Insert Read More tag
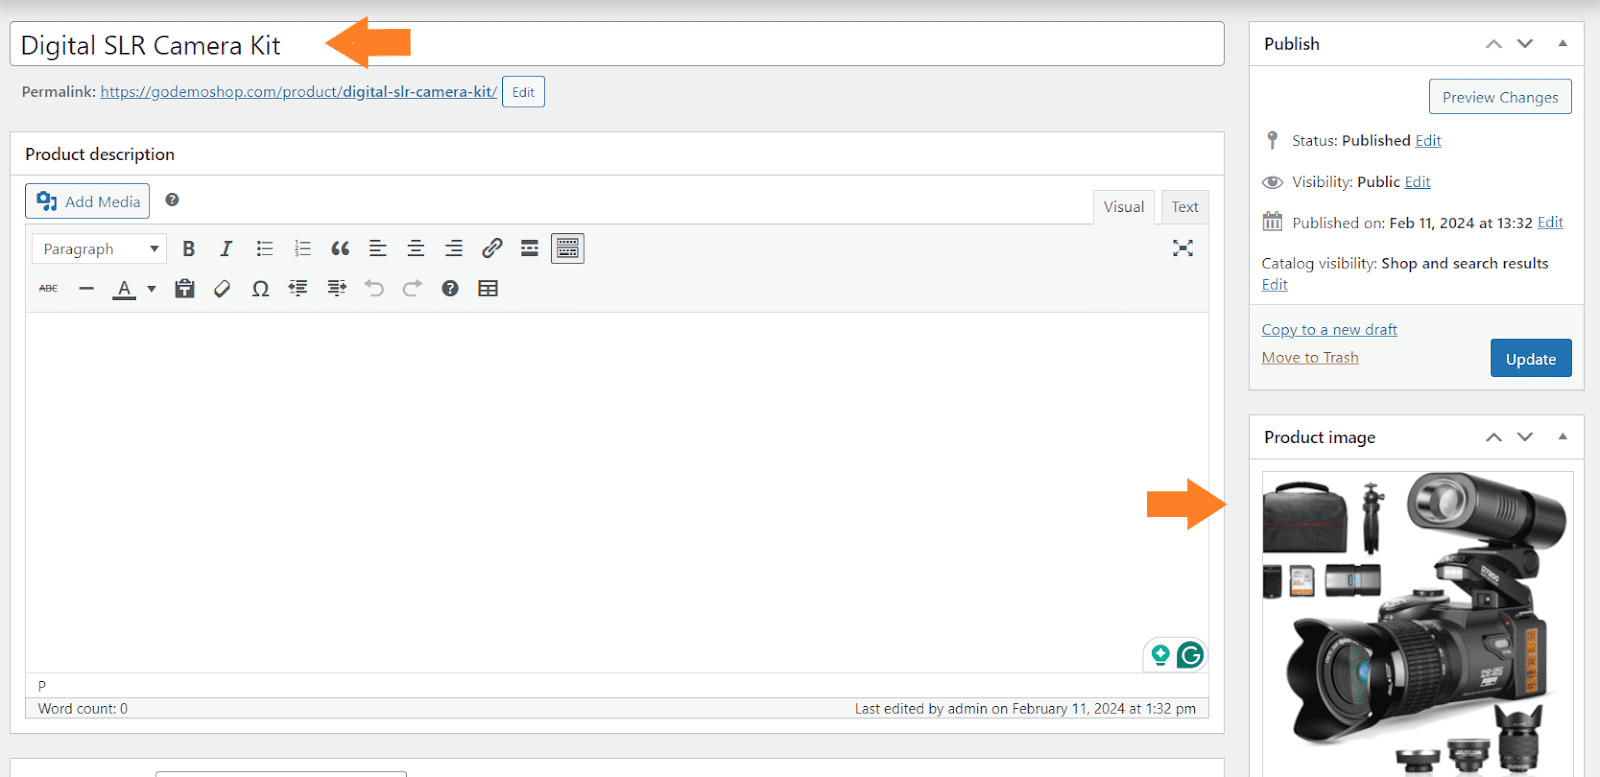Viewport: 1600px width, 777px height. pos(530,248)
